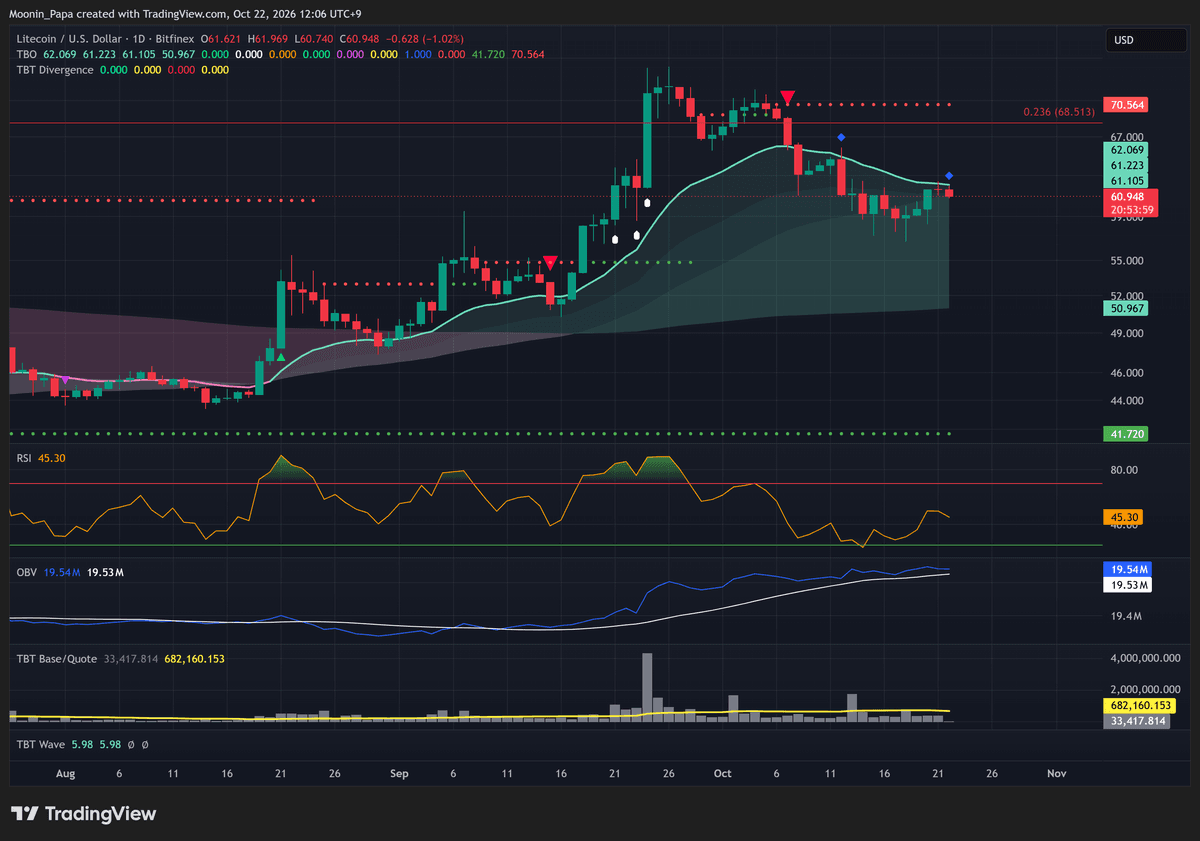Click the Sep label on the time axis
Image resolution: width=1200 pixels, height=841 pixels.
(400, 774)
